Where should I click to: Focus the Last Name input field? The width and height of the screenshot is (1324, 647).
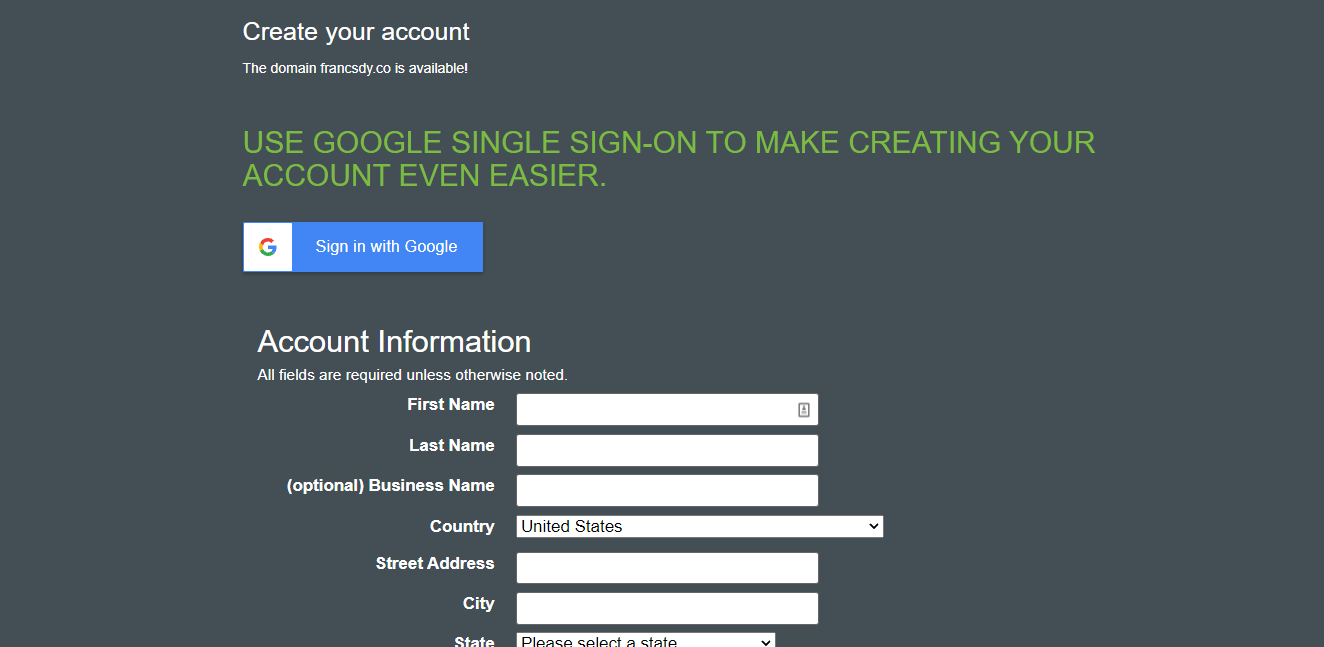667,450
